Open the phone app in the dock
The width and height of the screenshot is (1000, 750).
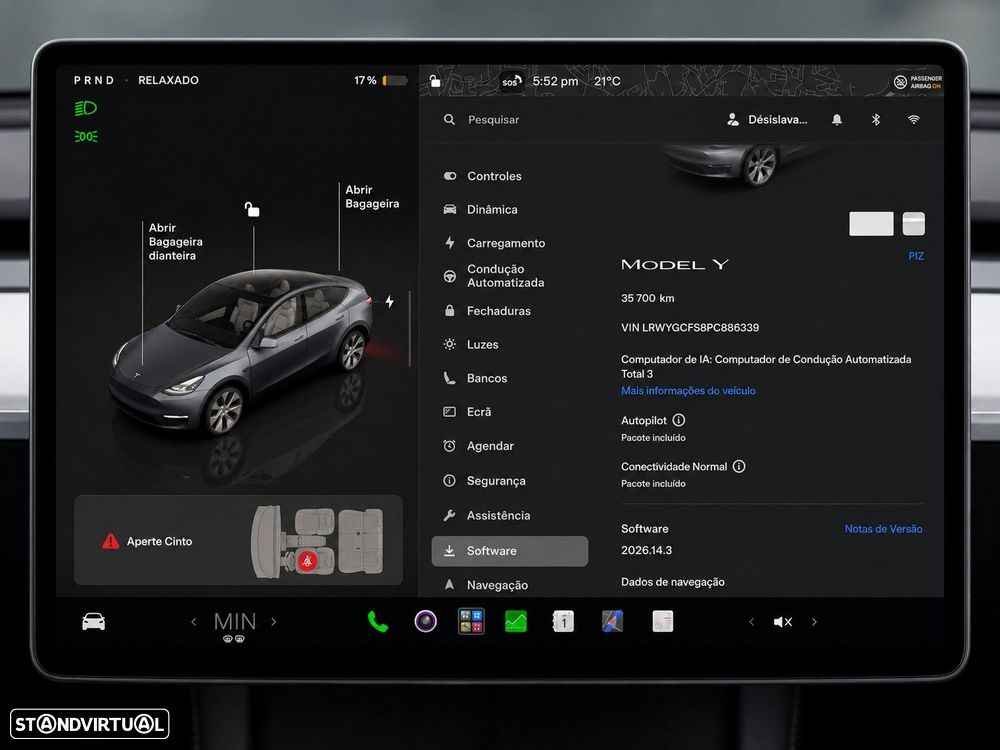[x=378, y=621]
